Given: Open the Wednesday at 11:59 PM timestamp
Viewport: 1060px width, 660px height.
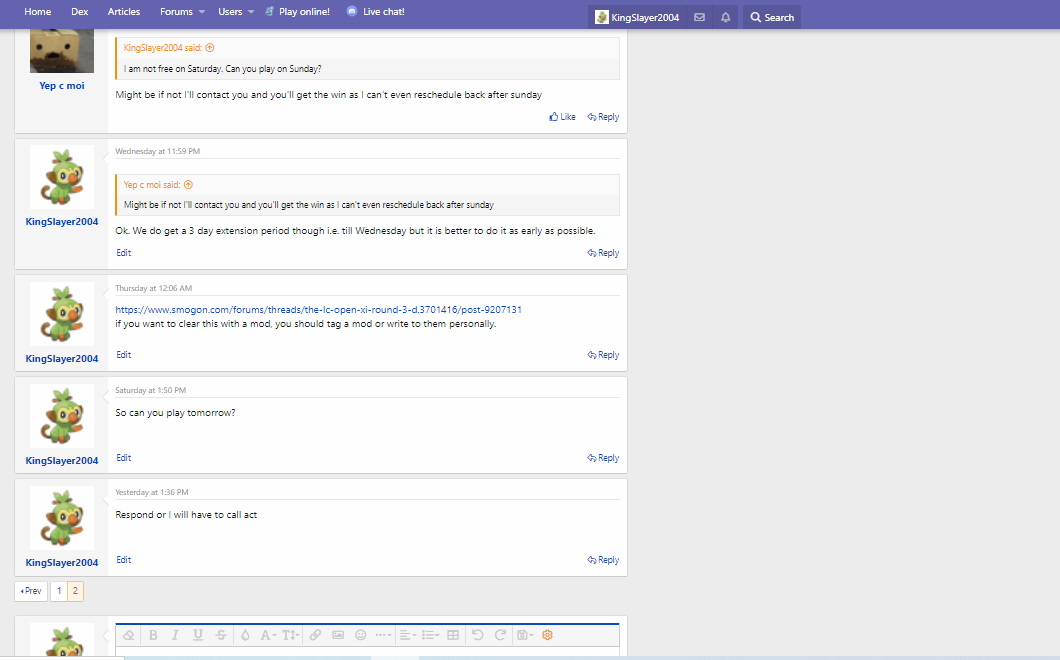Looking at the screenshot, I should tap(158, 151).
